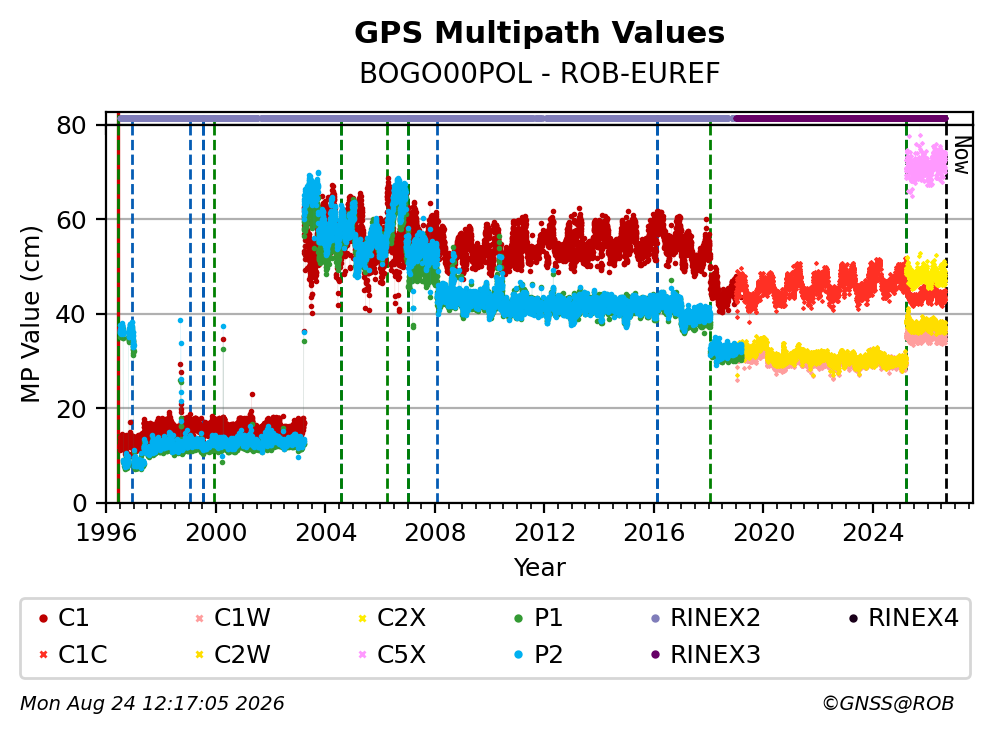Click the MP Value (cm) axis label
The width and height of the screenshot is (992, 734).
30,314
